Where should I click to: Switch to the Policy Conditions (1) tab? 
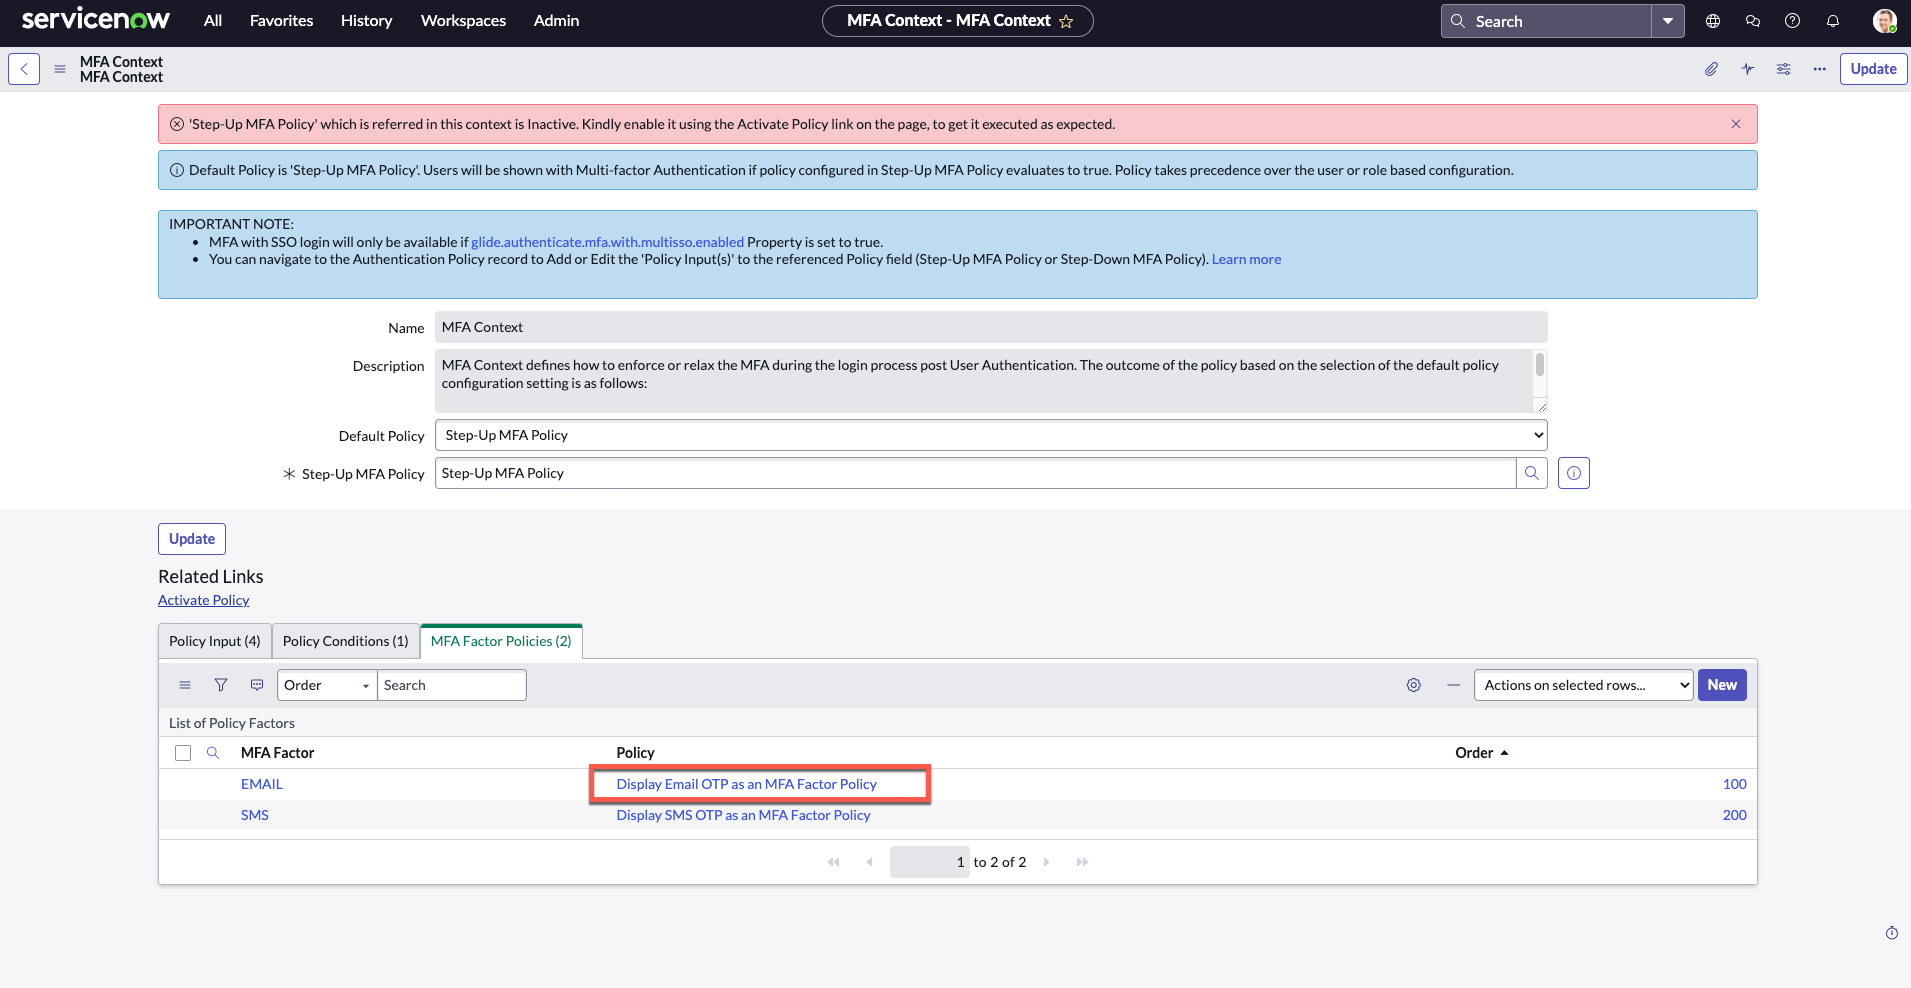(346, 641)
